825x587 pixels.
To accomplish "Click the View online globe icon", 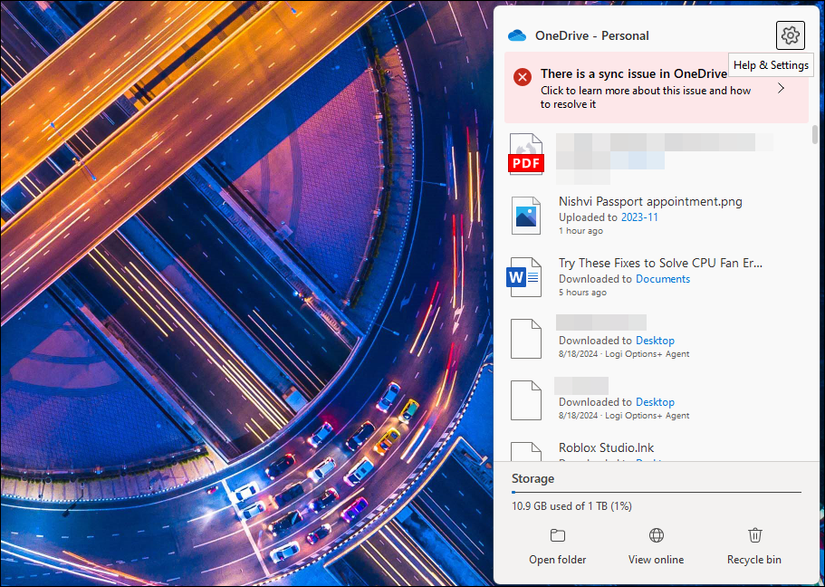I will pos(656,535).
